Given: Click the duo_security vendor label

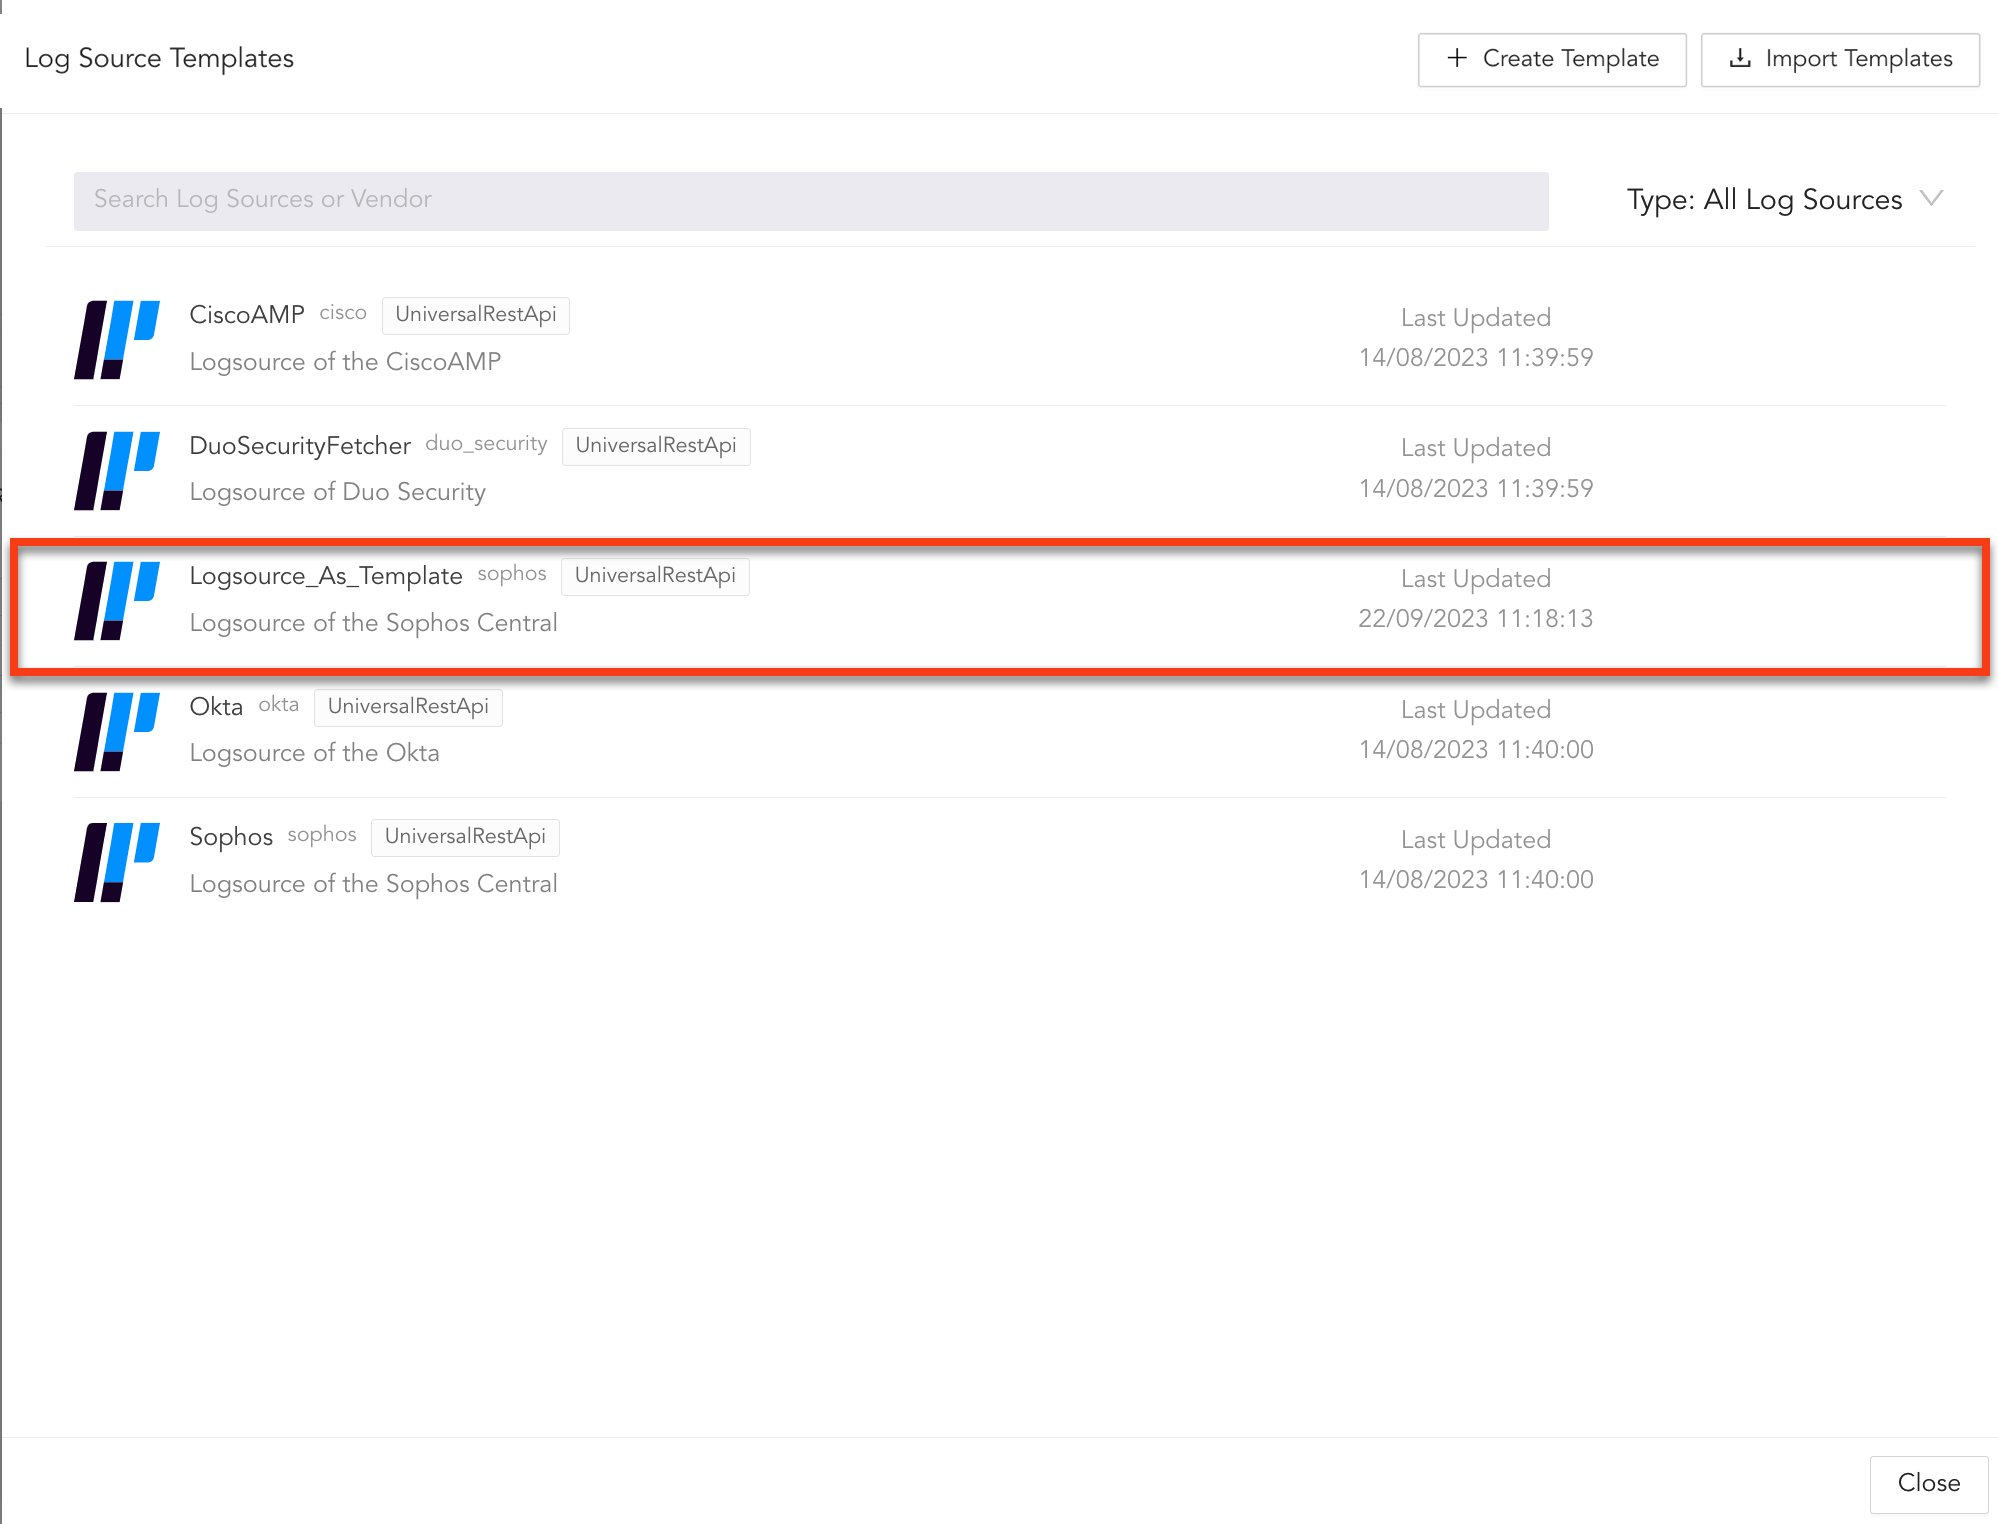Looking at the screenshot, I should 486,444.
